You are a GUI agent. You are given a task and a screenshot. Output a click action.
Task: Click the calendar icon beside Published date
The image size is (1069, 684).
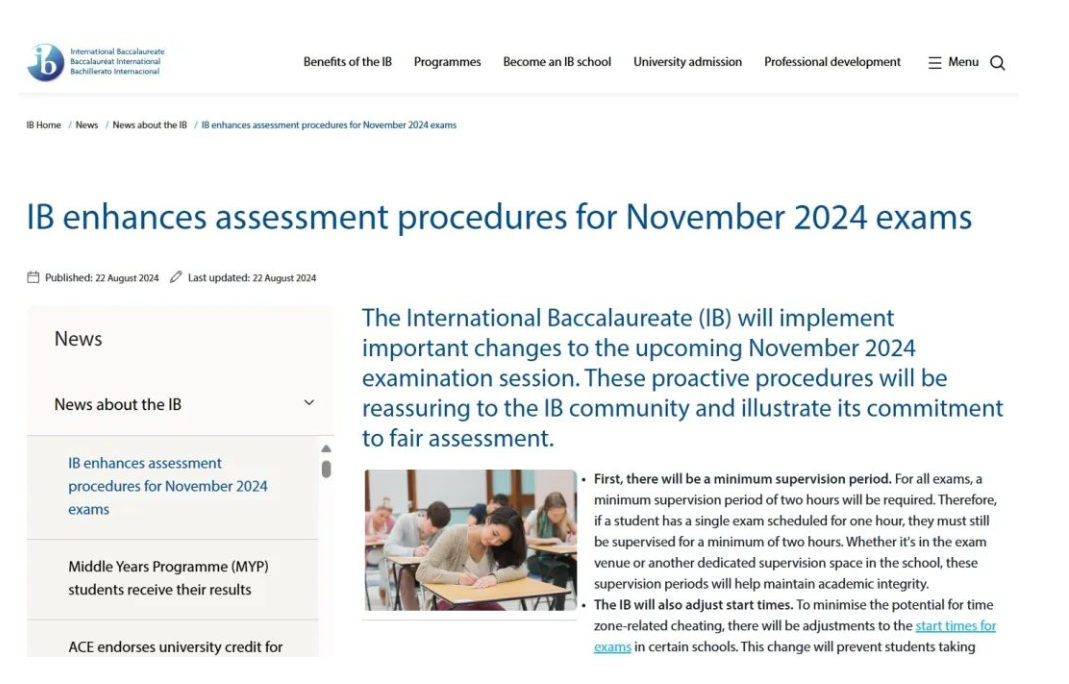point(33,277)
